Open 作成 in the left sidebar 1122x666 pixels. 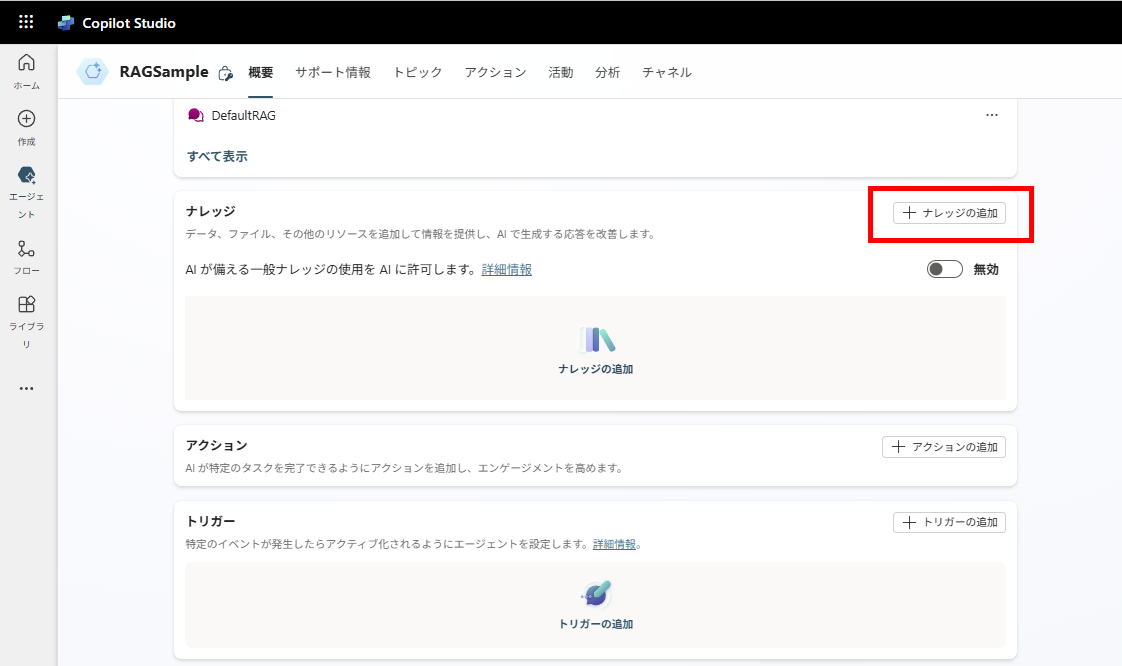click(x=27, y=127)
